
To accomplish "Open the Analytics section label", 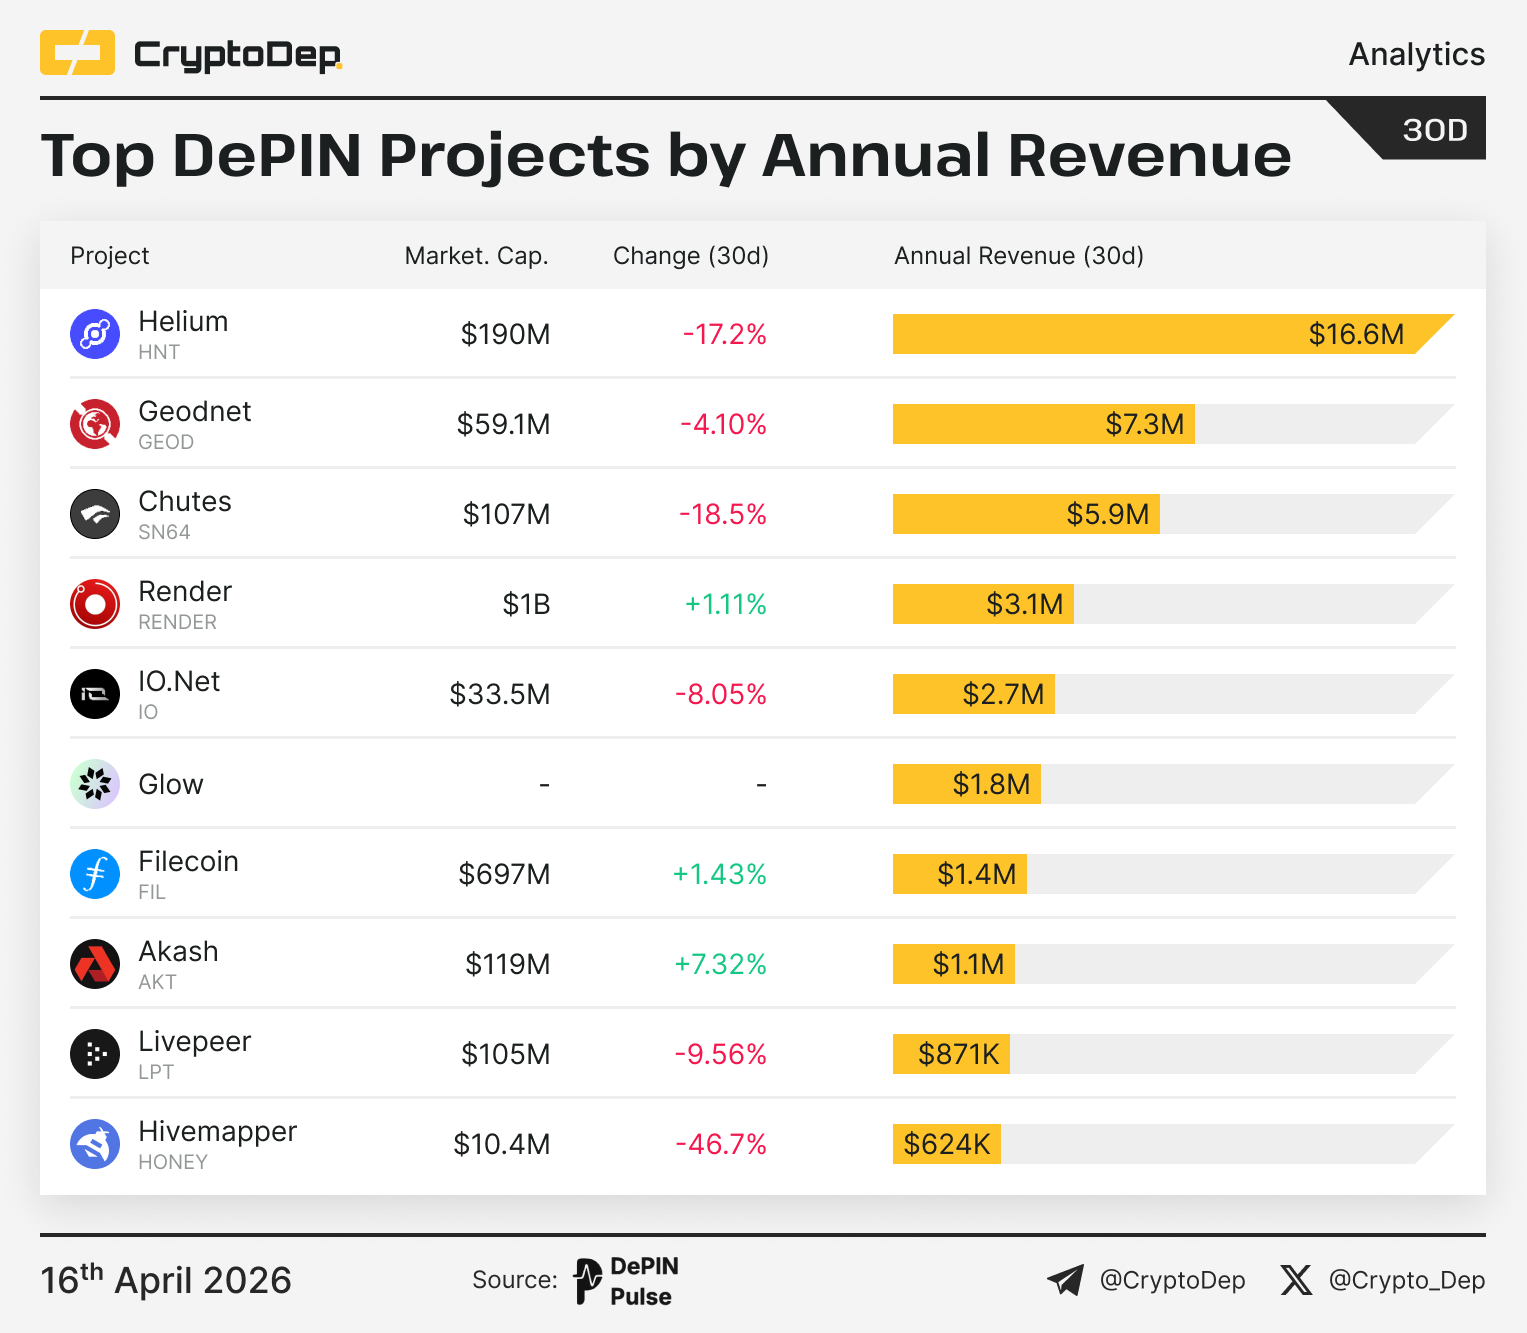I will click(x=1416, y=54).
